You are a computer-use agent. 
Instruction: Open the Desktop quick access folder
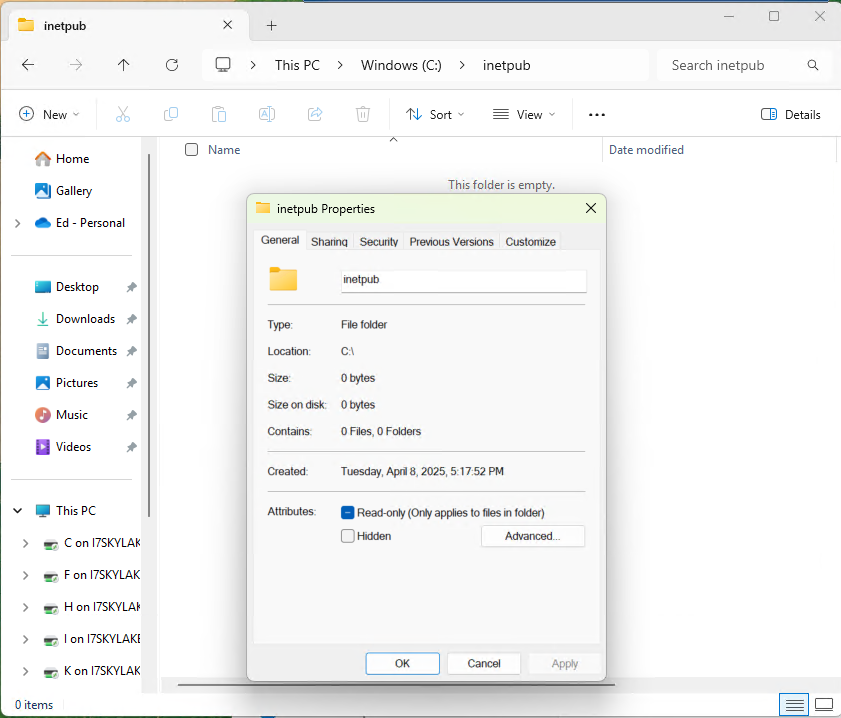[x=67, y=287]
